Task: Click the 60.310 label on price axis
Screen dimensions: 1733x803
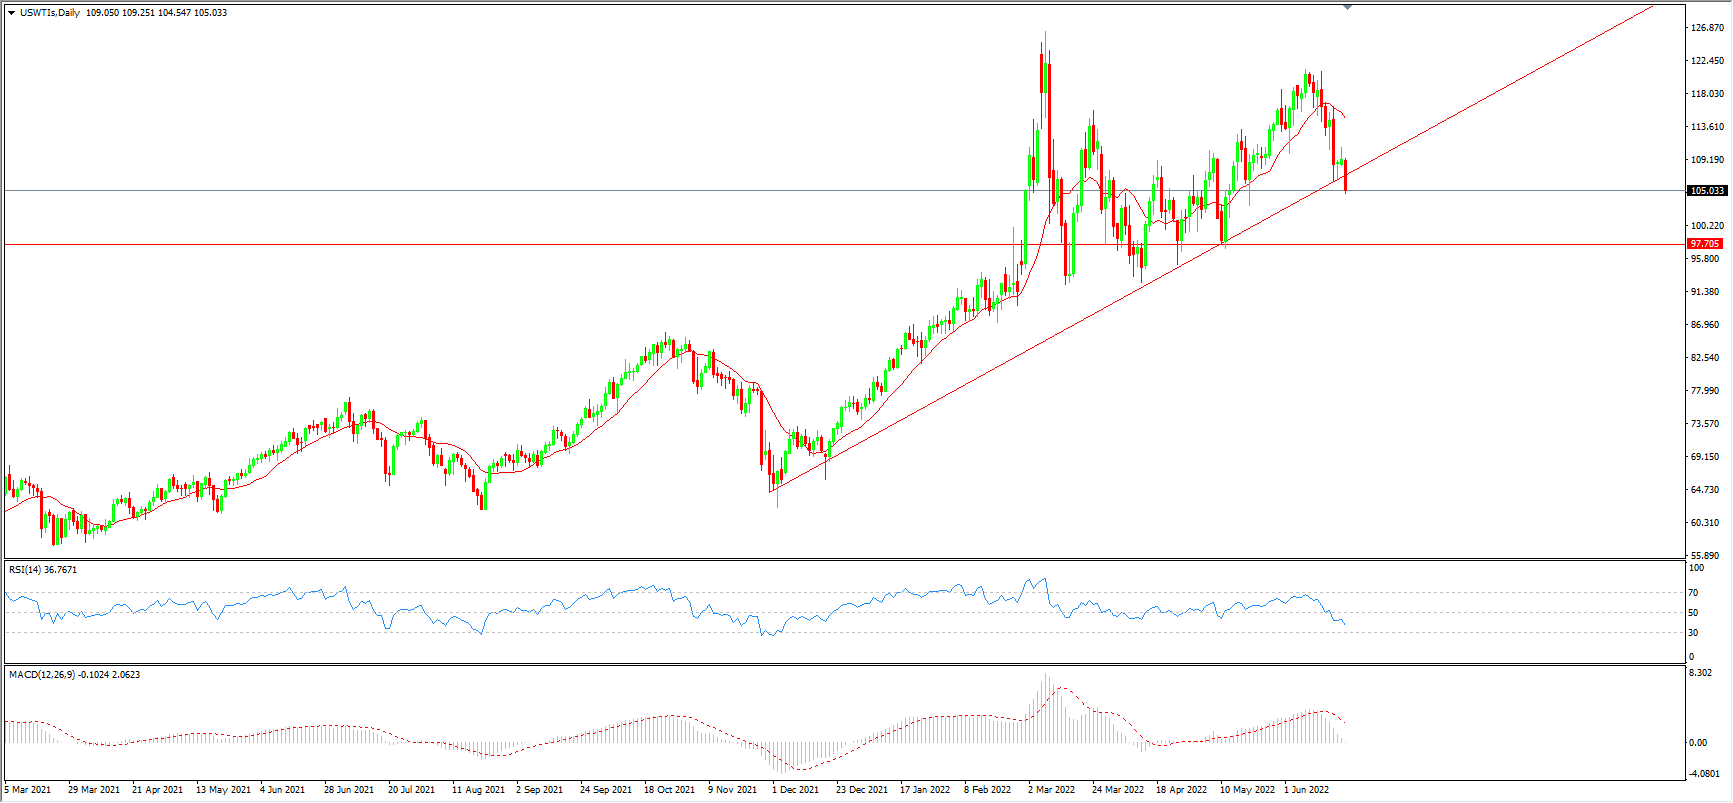Action: click(x=1705, y=523)
